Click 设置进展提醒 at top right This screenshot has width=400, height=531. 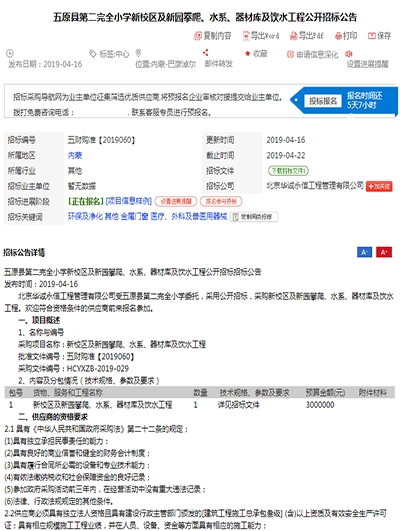[x=367, y=64]
